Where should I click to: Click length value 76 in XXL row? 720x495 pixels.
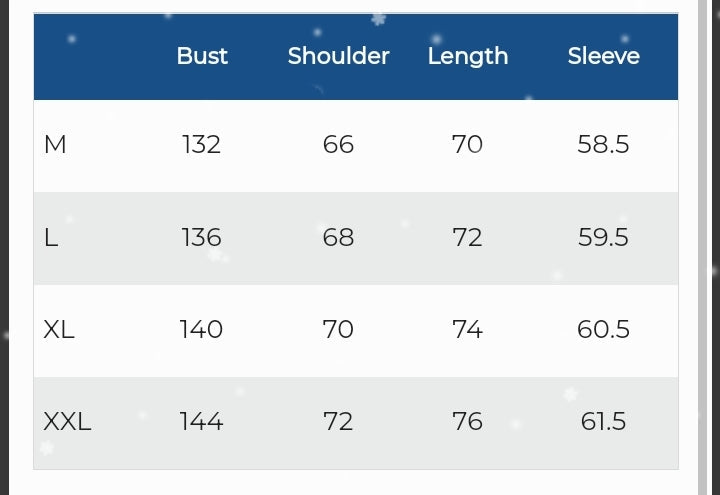coord(467,422)
